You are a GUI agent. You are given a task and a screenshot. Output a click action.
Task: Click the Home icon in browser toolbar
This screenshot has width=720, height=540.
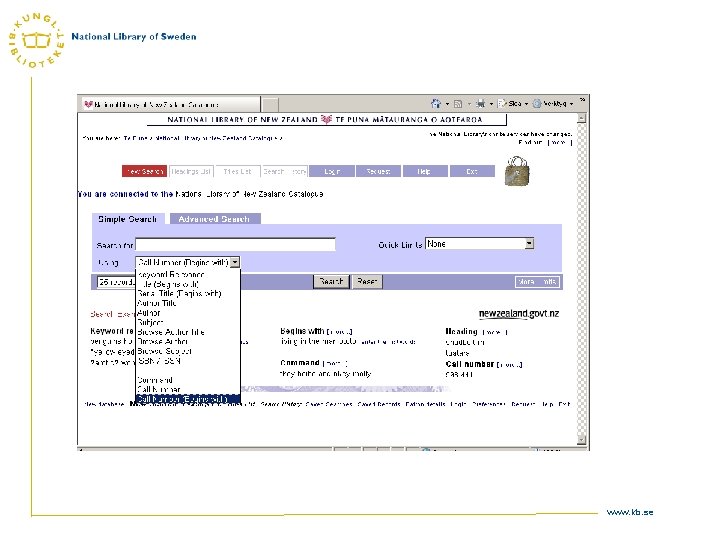(x=436, y=103)
